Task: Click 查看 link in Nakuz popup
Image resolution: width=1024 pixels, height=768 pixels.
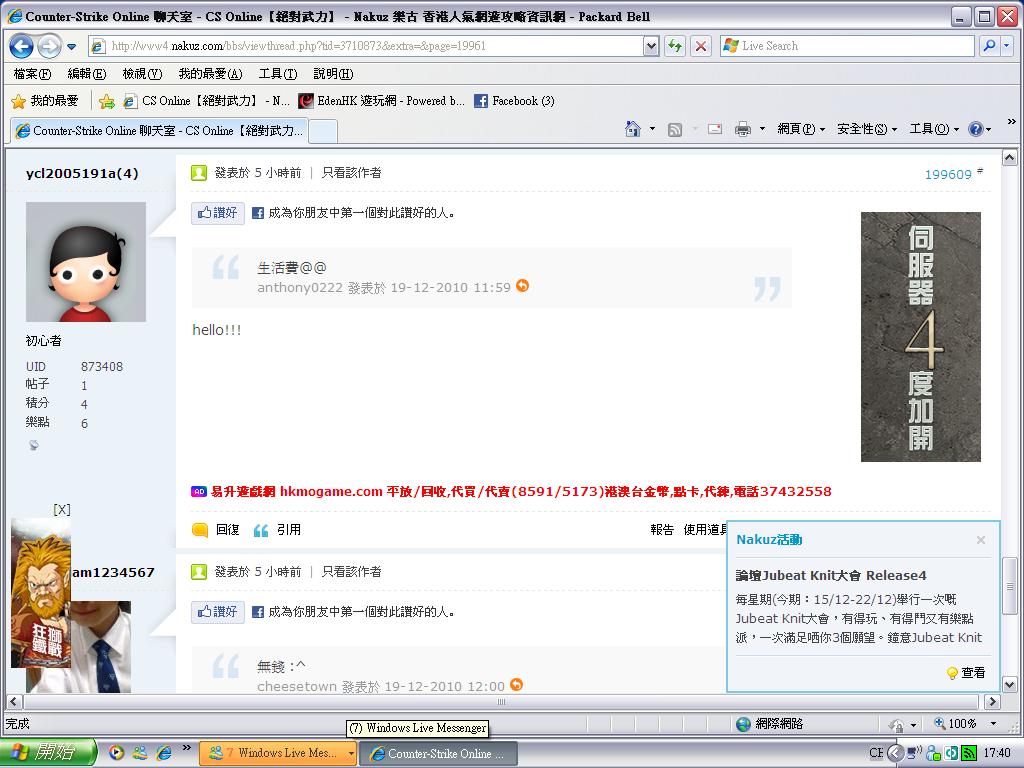Action: pos(966,673)
